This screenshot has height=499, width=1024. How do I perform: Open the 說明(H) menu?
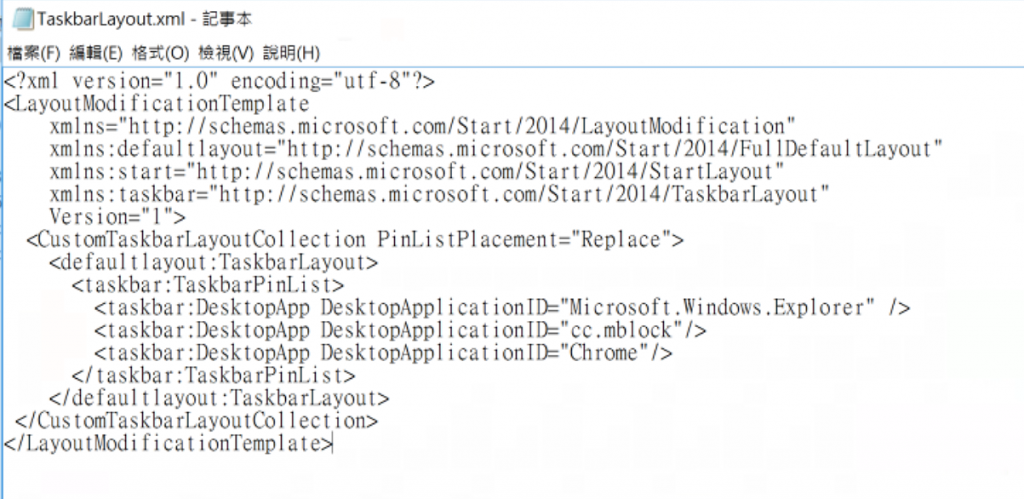click(x=291, y=53)
